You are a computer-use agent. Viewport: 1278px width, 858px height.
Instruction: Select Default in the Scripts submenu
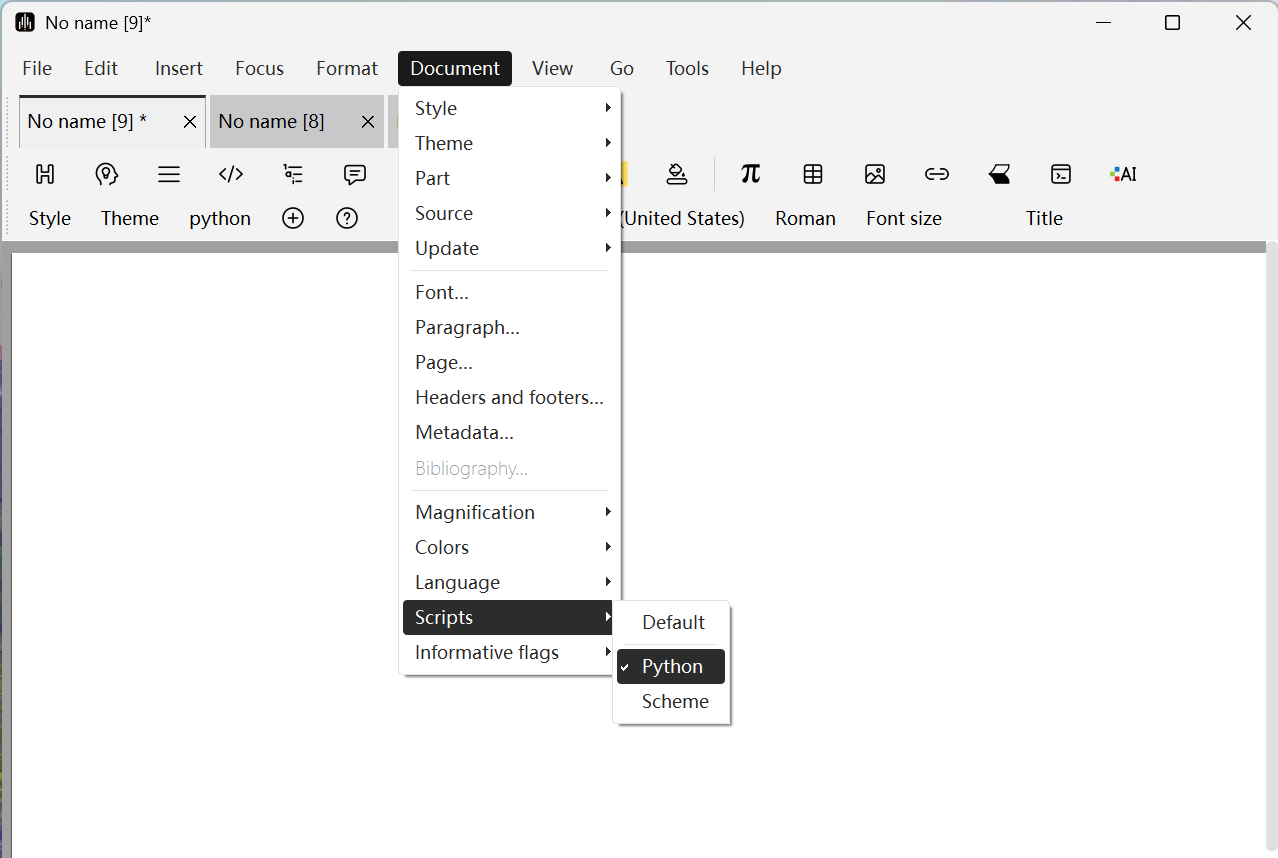point(673,622)
